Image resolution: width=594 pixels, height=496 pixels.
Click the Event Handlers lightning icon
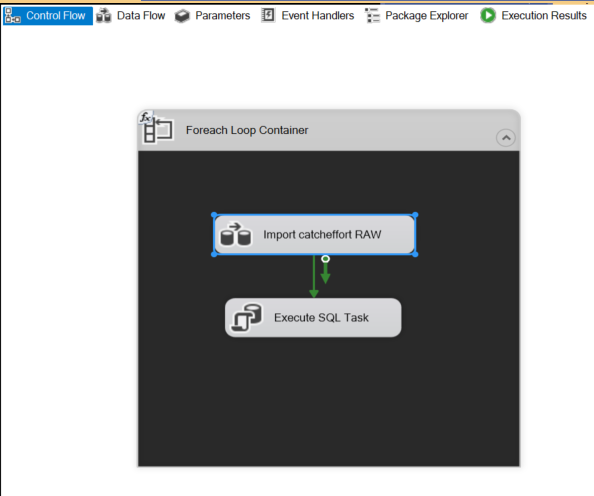click(x=268, y=16)
